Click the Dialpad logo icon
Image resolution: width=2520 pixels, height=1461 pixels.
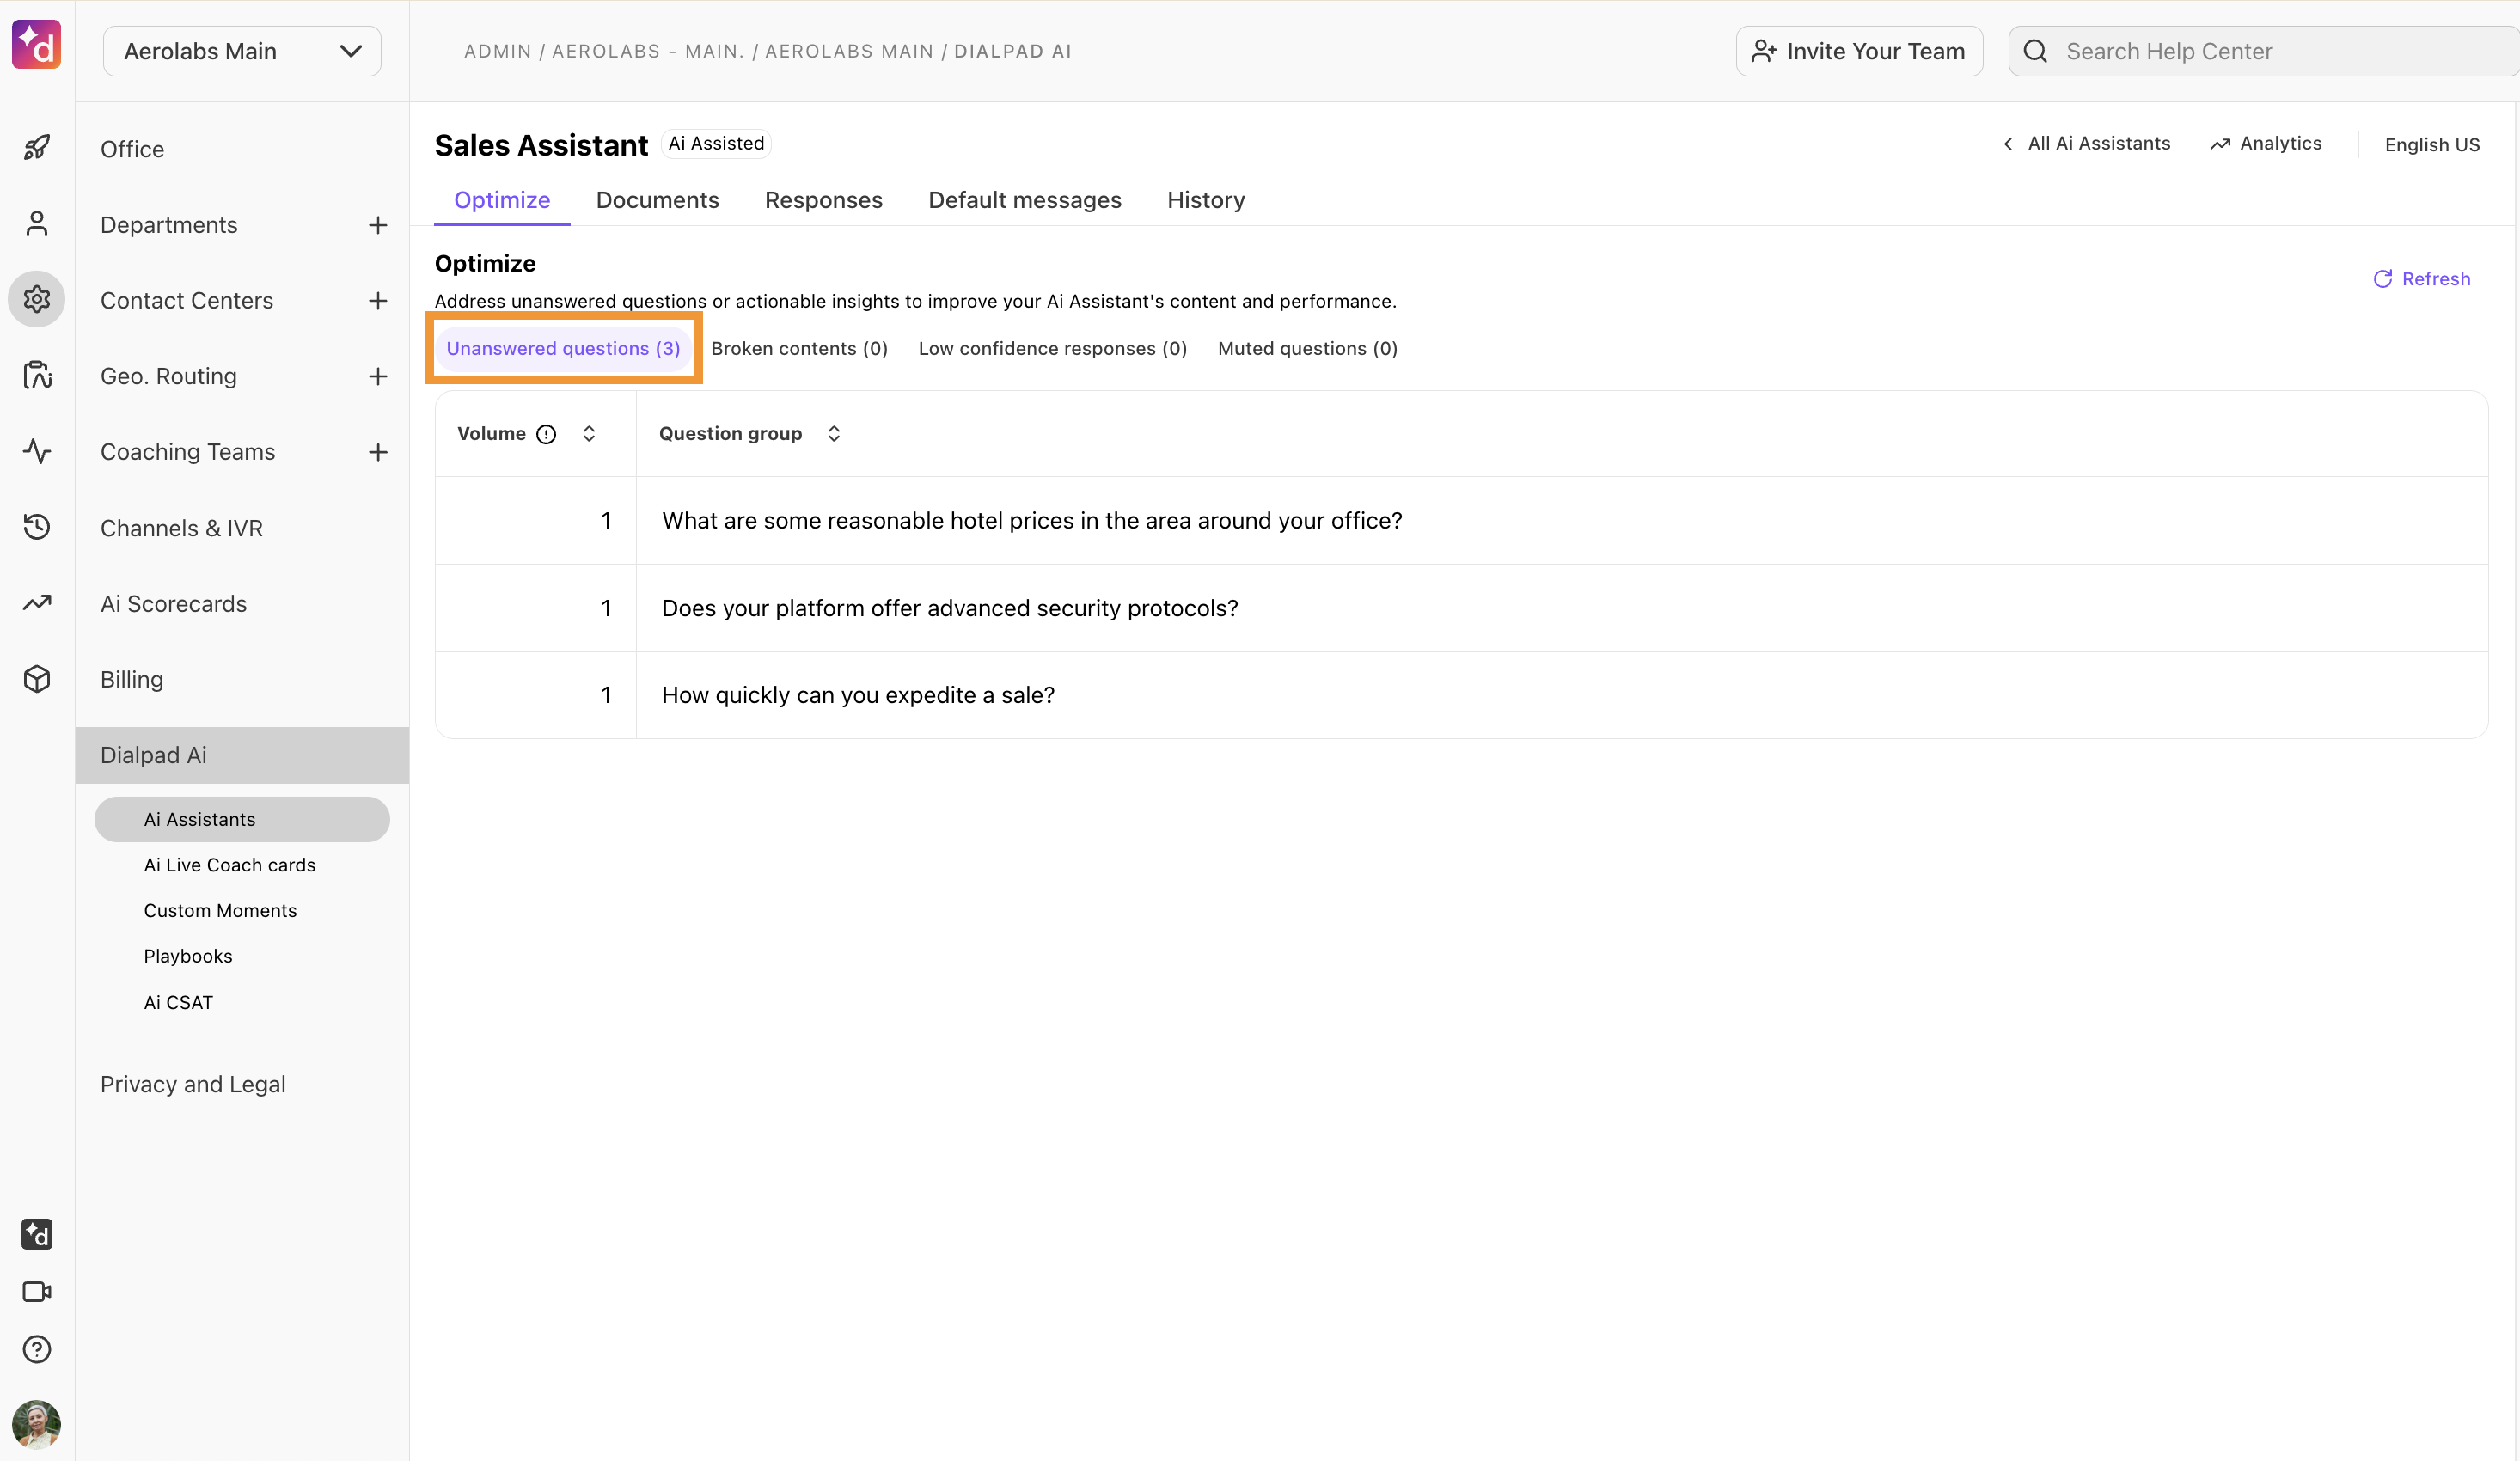[37, 45]
